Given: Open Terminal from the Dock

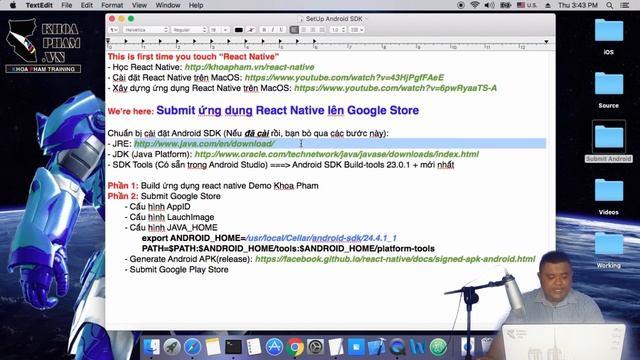Looking at the screenshot, I should 233,347.
